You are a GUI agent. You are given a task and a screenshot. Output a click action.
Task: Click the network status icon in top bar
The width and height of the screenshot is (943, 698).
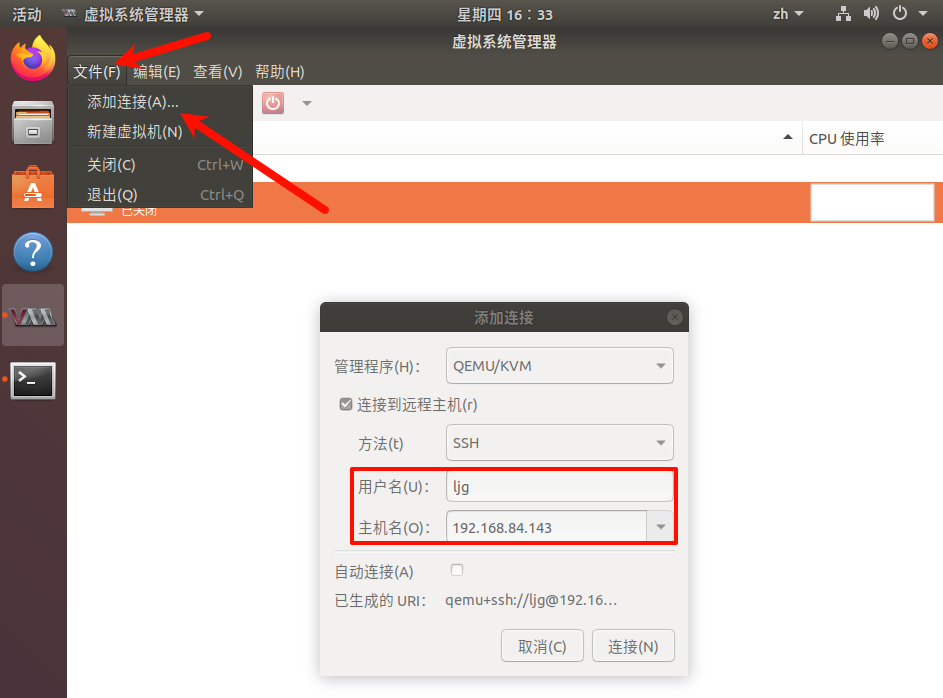click(843, 14)
